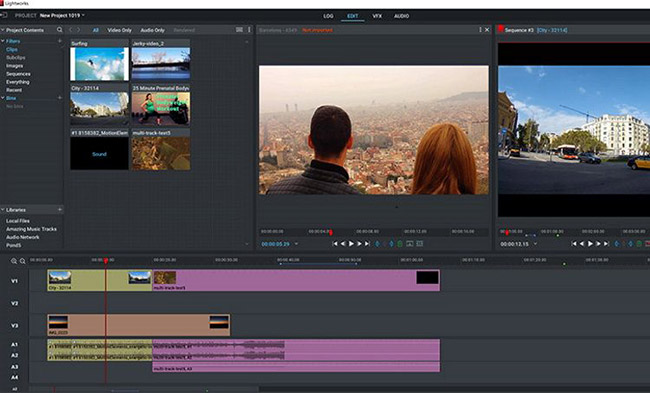650x393 pixels.
Task: Close the source viewer panel
Action: coord(487,30)
